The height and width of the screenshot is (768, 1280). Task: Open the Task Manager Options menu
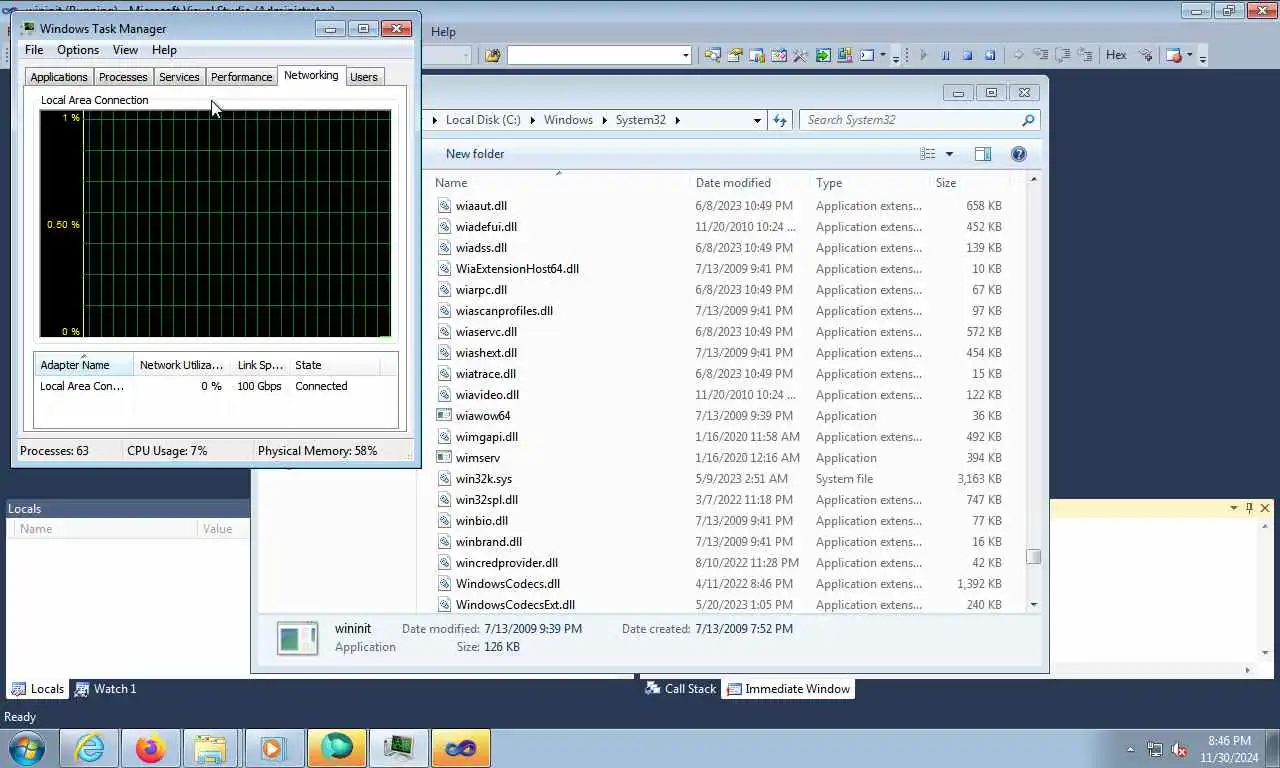(78, 50)
